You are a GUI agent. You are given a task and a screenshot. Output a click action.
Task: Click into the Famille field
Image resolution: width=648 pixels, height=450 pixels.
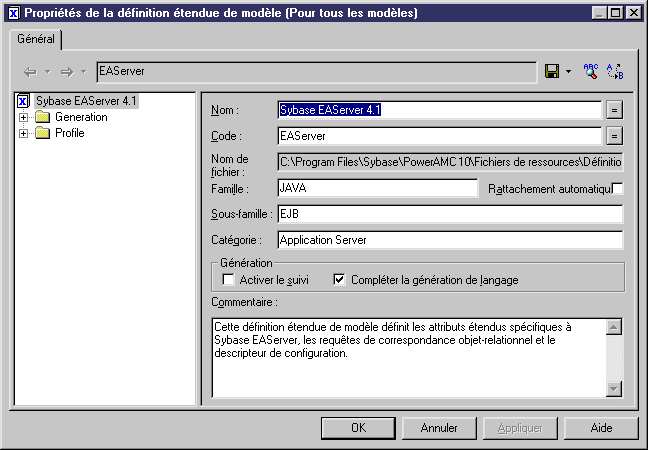[x=378, y=188]
